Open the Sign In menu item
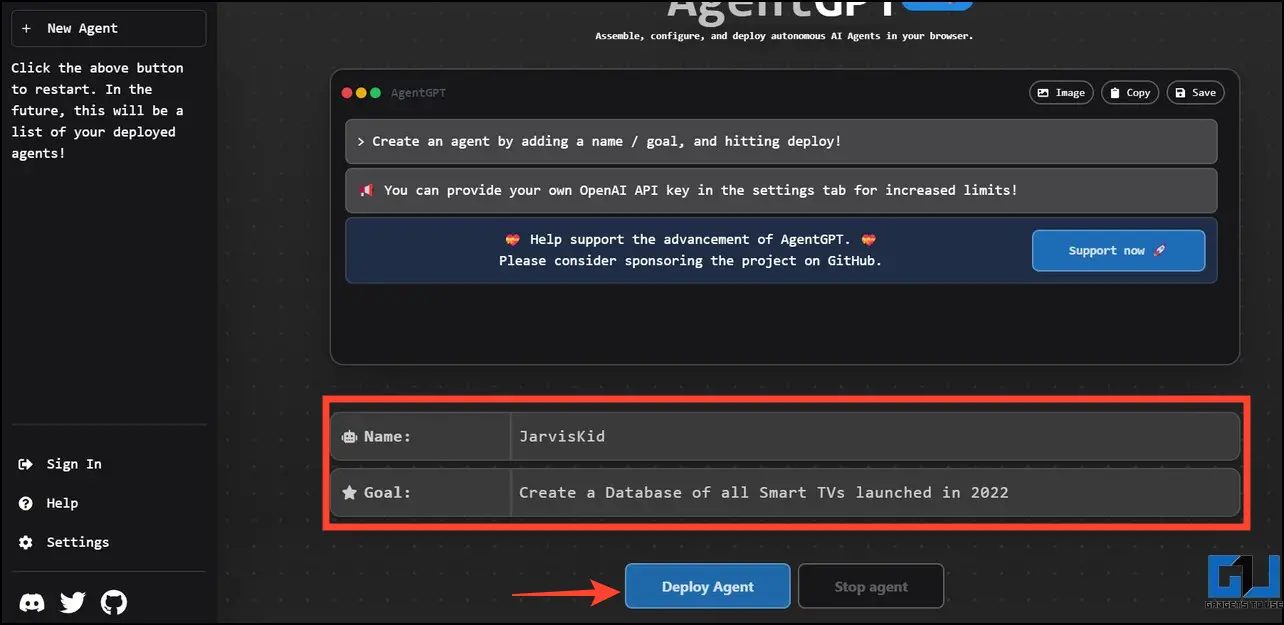Screen dimensions: 1284x625 [60, 464]
